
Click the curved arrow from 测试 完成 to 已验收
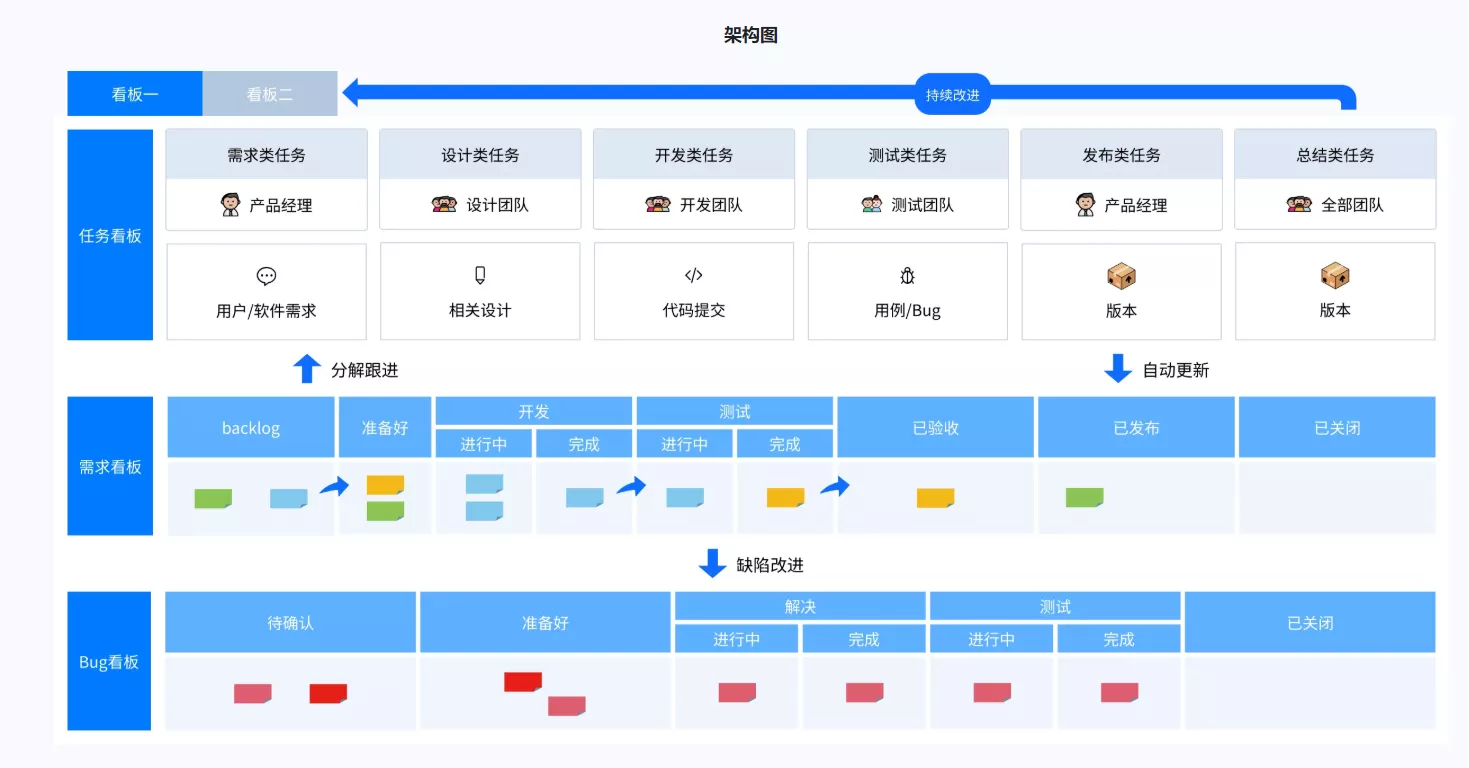pyautogui.click(x=835, y=487)
